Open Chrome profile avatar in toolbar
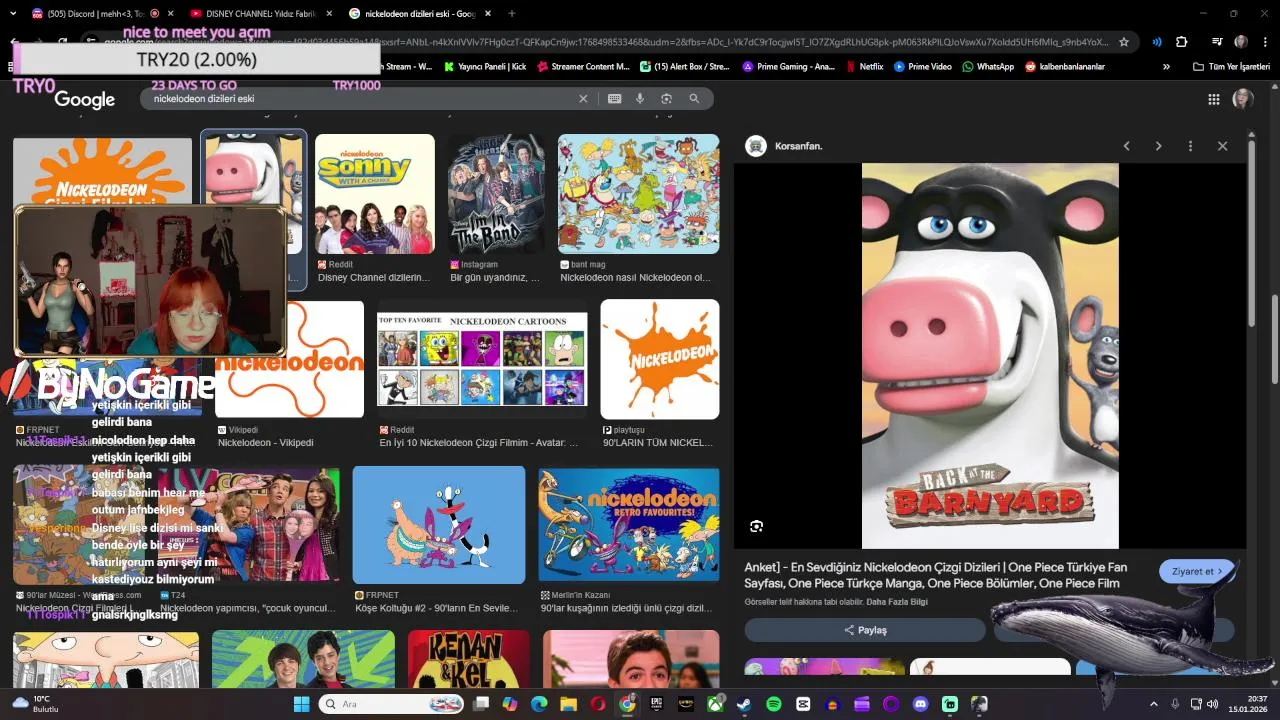The width and height of the screenshot is (1280, 720). coord(1241,42)
